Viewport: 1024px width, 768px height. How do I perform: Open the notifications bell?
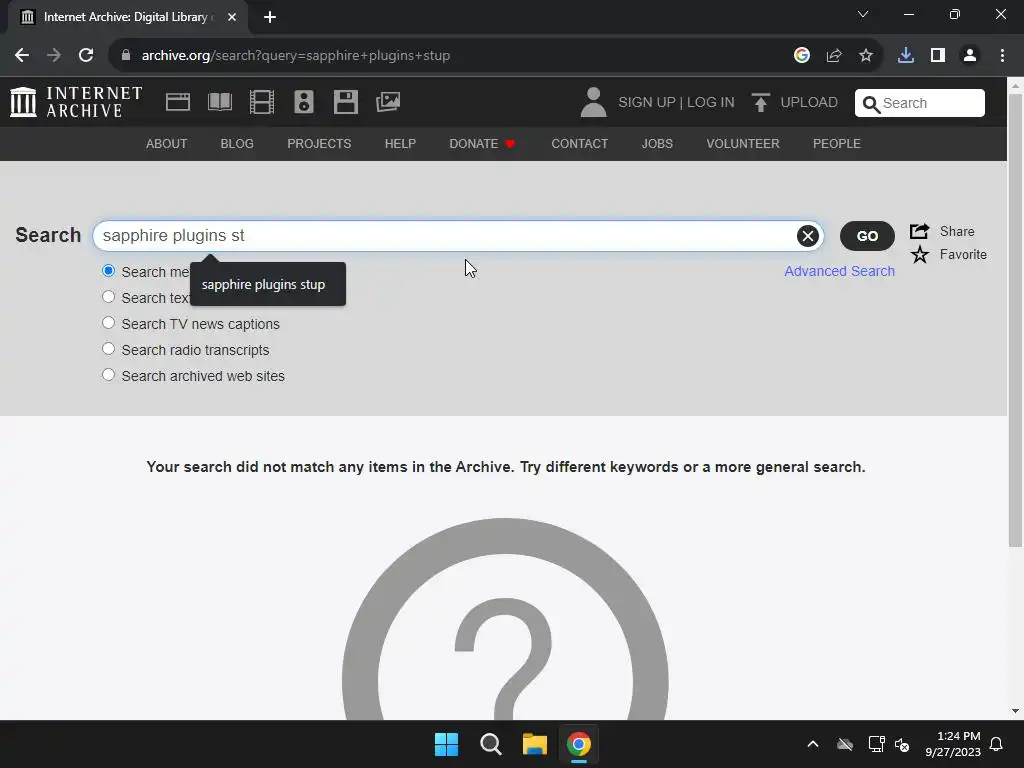point(997,744)
